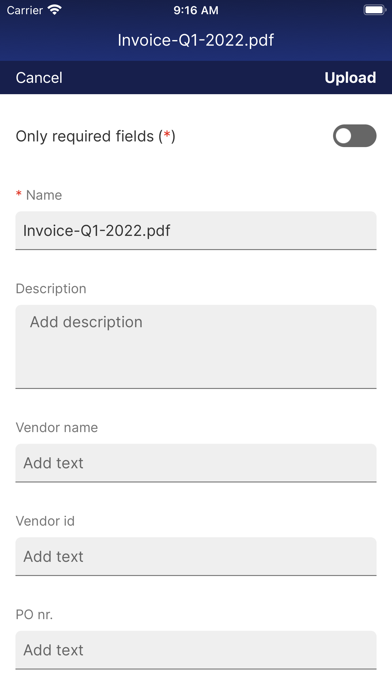
Task: Focus the Name input field
Action: (x=196, y=230)
